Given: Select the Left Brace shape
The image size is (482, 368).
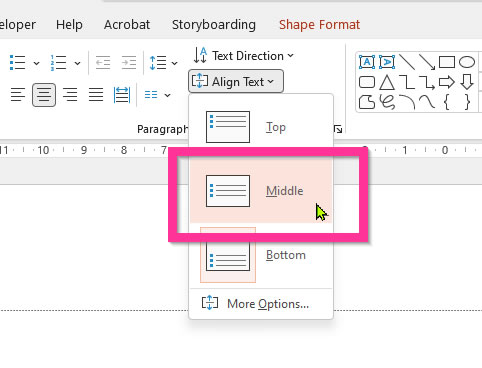Looking at the screenshot, I should [x=447, y=102].
